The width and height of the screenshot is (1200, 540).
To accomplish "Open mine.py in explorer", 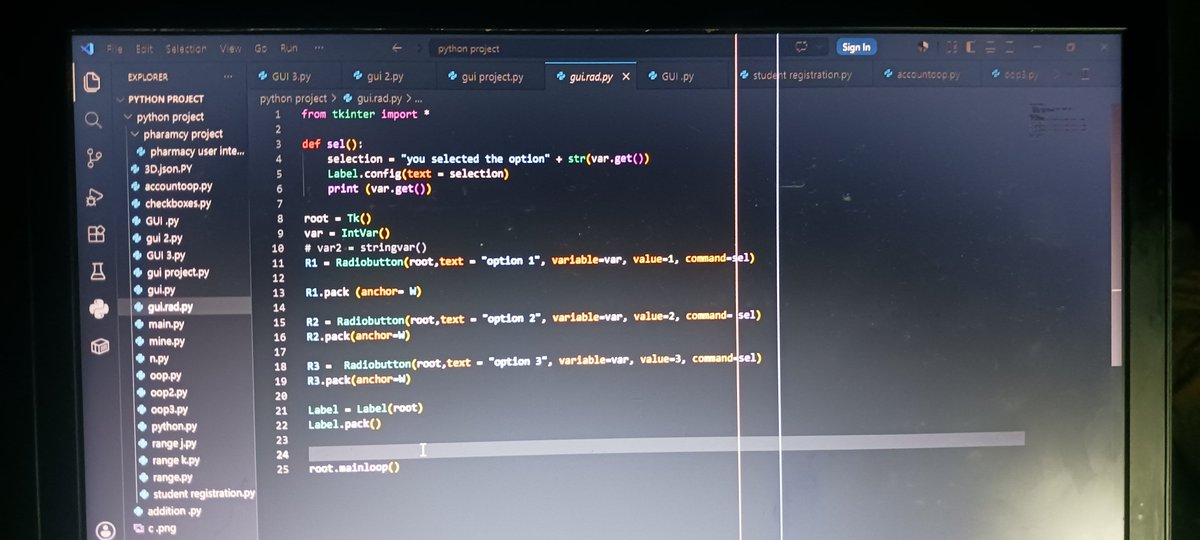I will pyautogui.click(x=167, y=341).
